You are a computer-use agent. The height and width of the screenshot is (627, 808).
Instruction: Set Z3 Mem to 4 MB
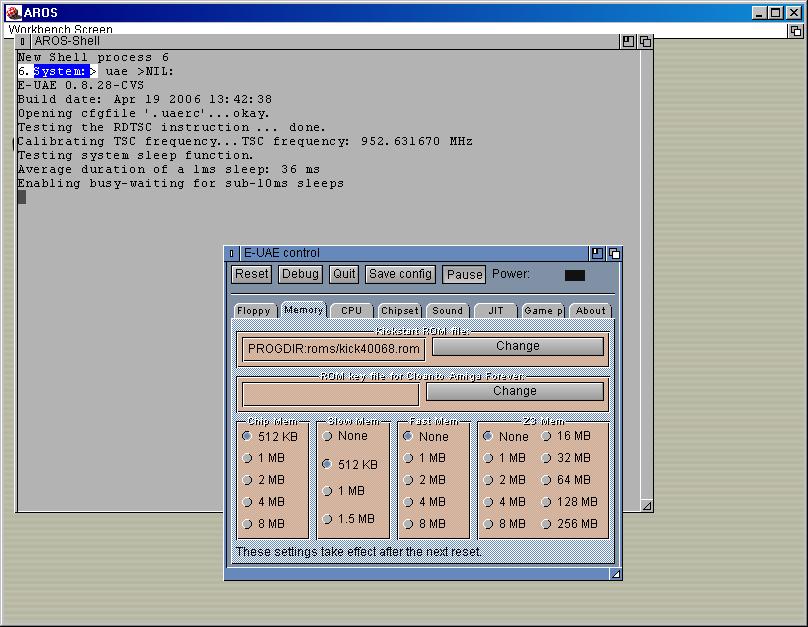(x=505, y=502)
